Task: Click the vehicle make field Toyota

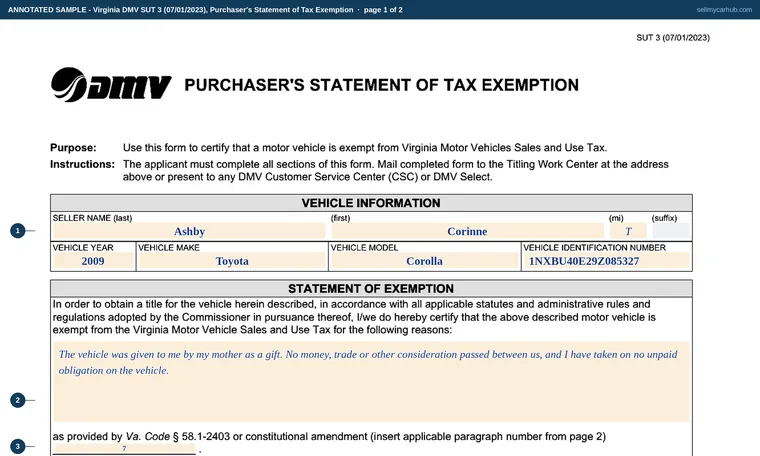Action: tap(232, 261)
